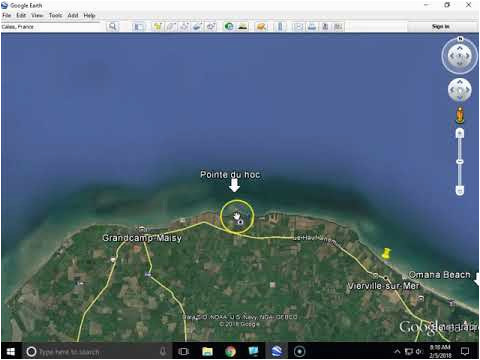The height and width of the screenshot is (360, 480).
Task: Select the Add Polygon tool
Action: [170, 27]
